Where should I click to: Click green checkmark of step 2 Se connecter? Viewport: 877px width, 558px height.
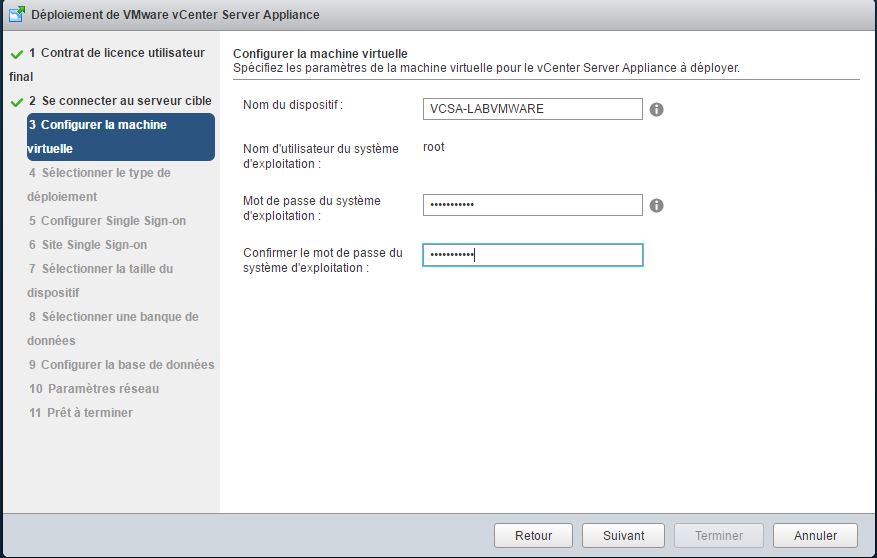[x=17, y=102]
